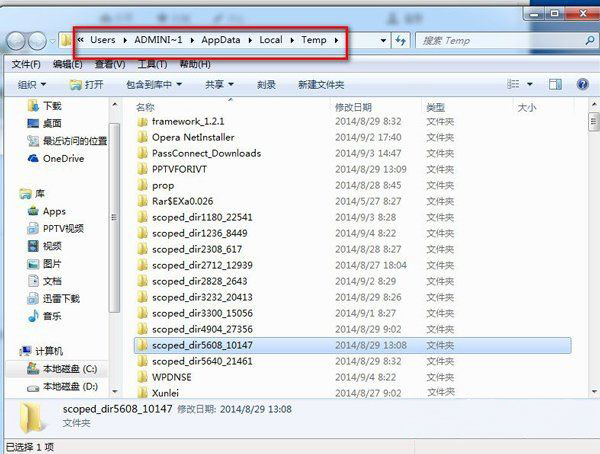Open 图片 library in sidebar
The height and width of the screenshot is (454, 600).
tap(44, 264)
